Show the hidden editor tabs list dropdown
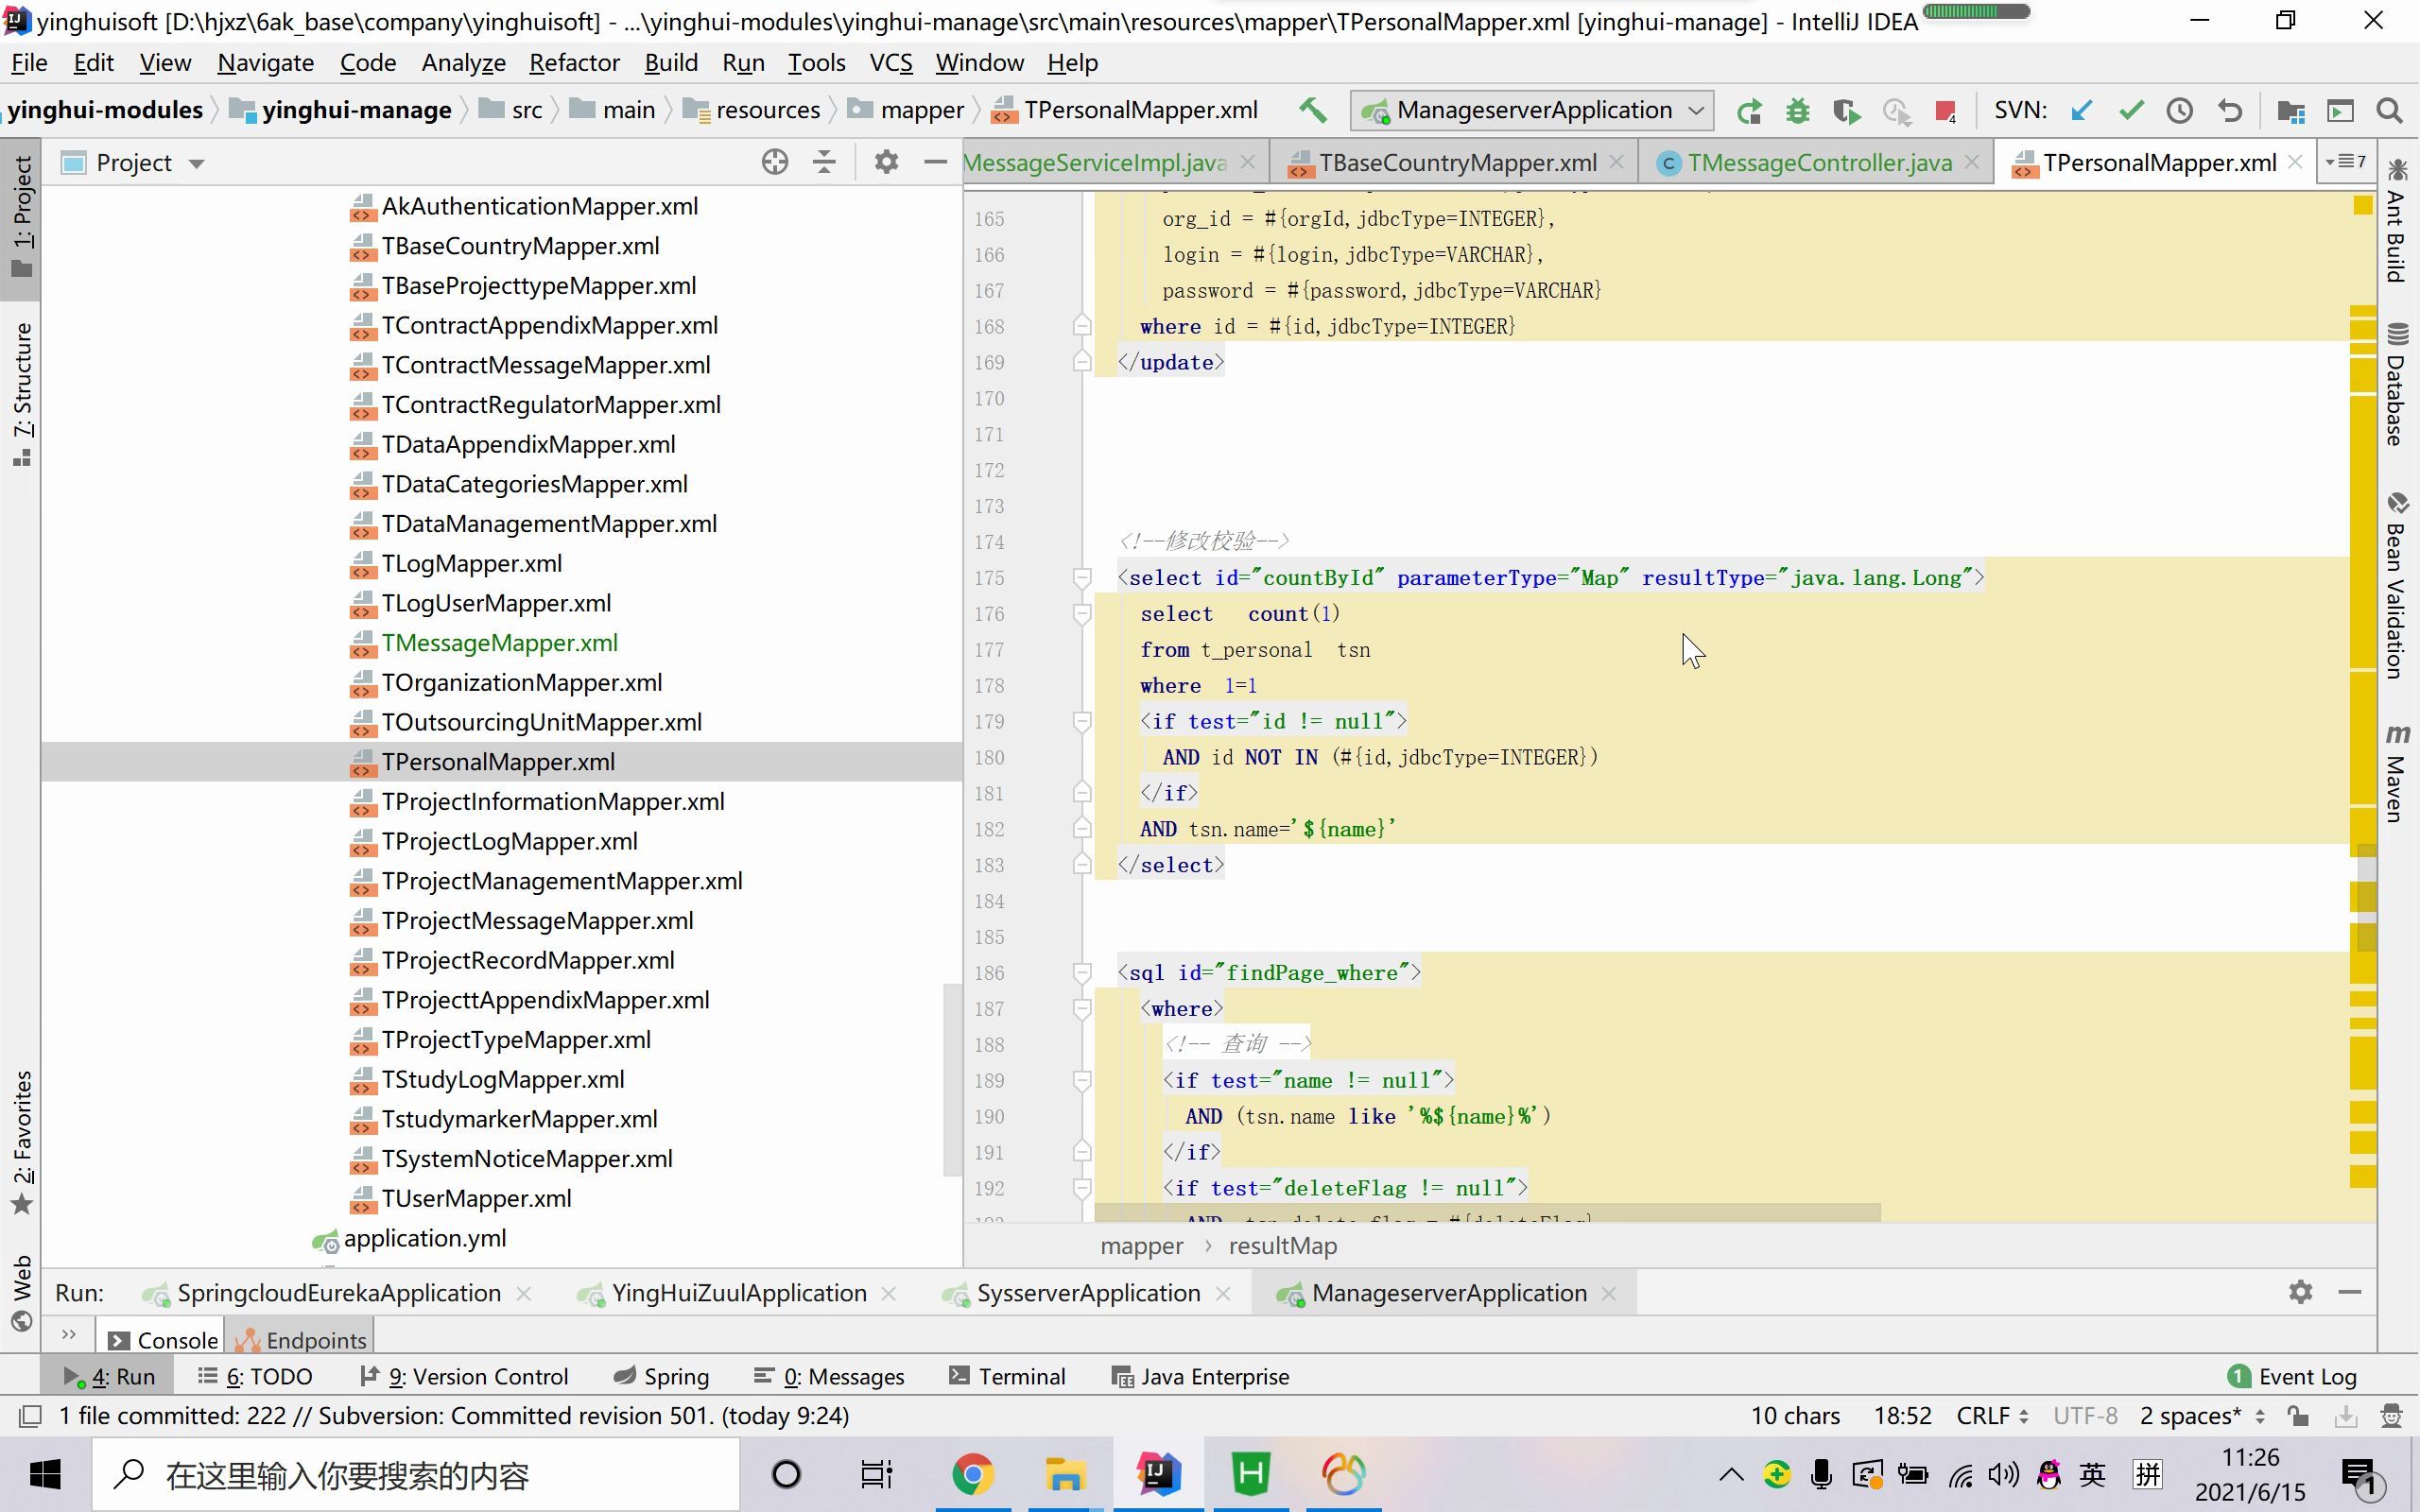Viewport: 2420px width, 1512px height. [2345, 162]
